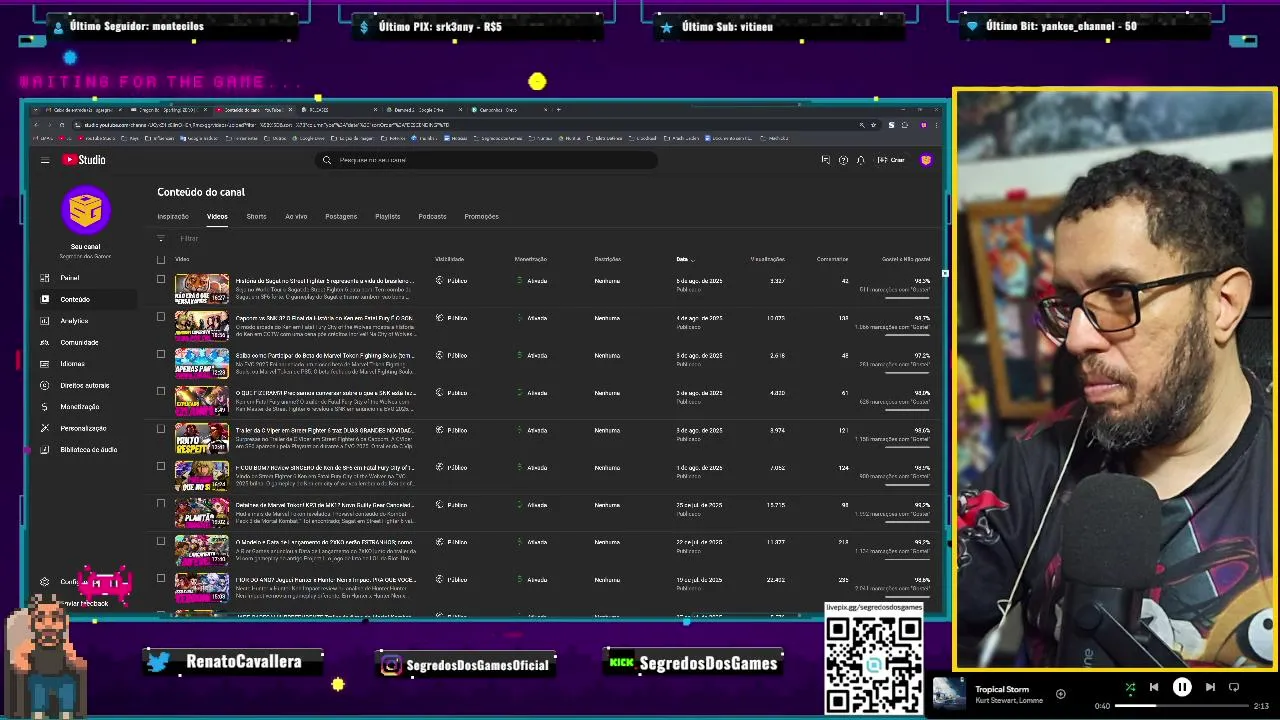Select the Trailer da C.Viper video checkbox
Image resolution: width=1280 pixels, height=720 pixels.
[161, 429]
